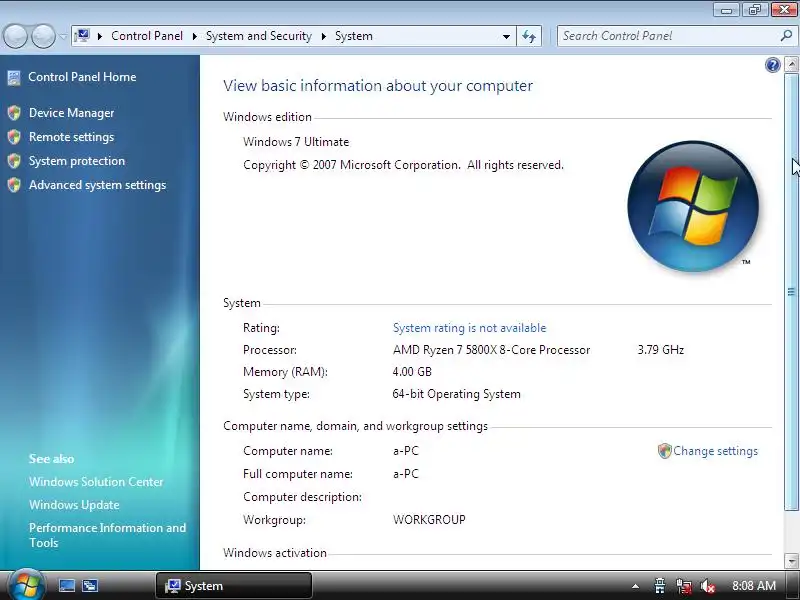Open recent pages dropdown arrow beside Forward

pos(63,36)
